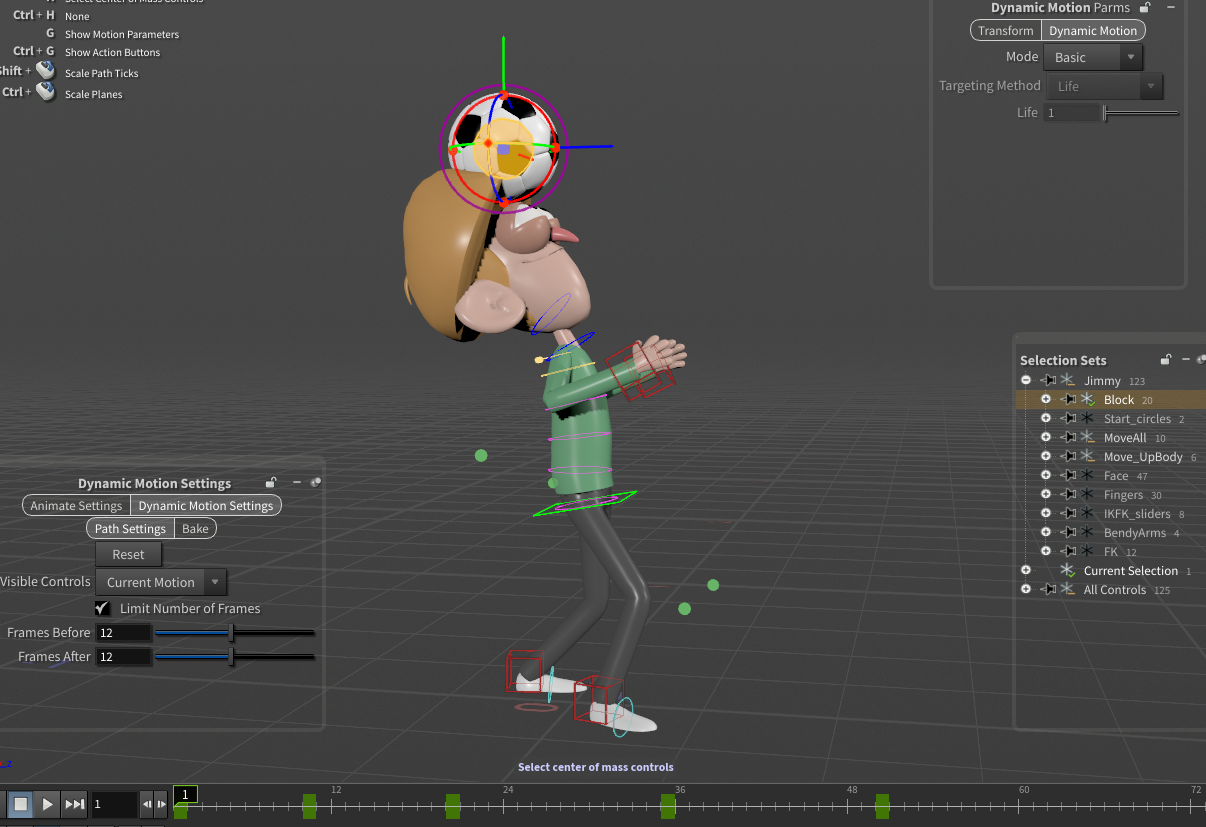The image size is (1206, 827).
Task: Expand the MoveAll selection set
Action: 1045,438
